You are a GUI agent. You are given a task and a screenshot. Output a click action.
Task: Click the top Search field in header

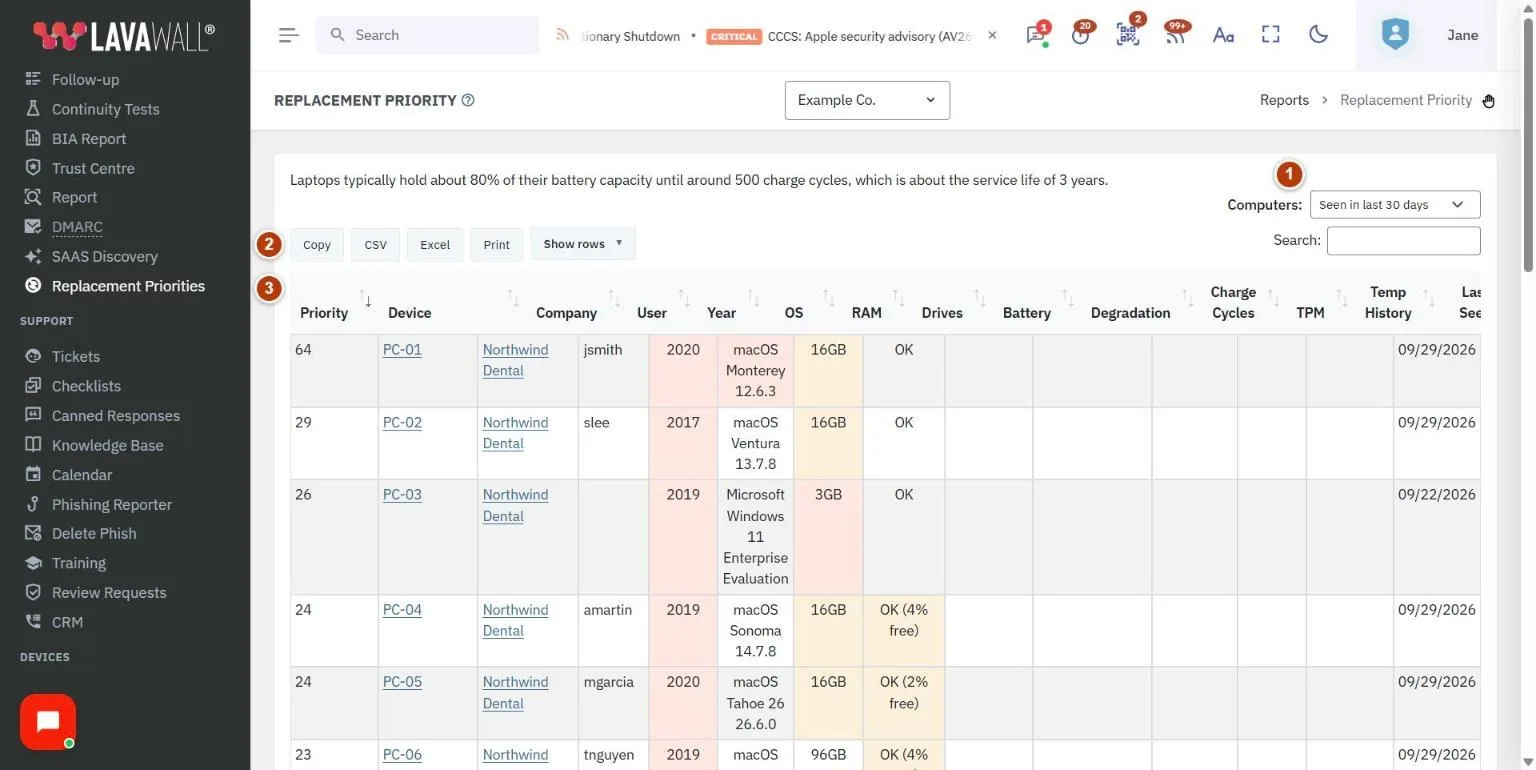click(428, 35)
